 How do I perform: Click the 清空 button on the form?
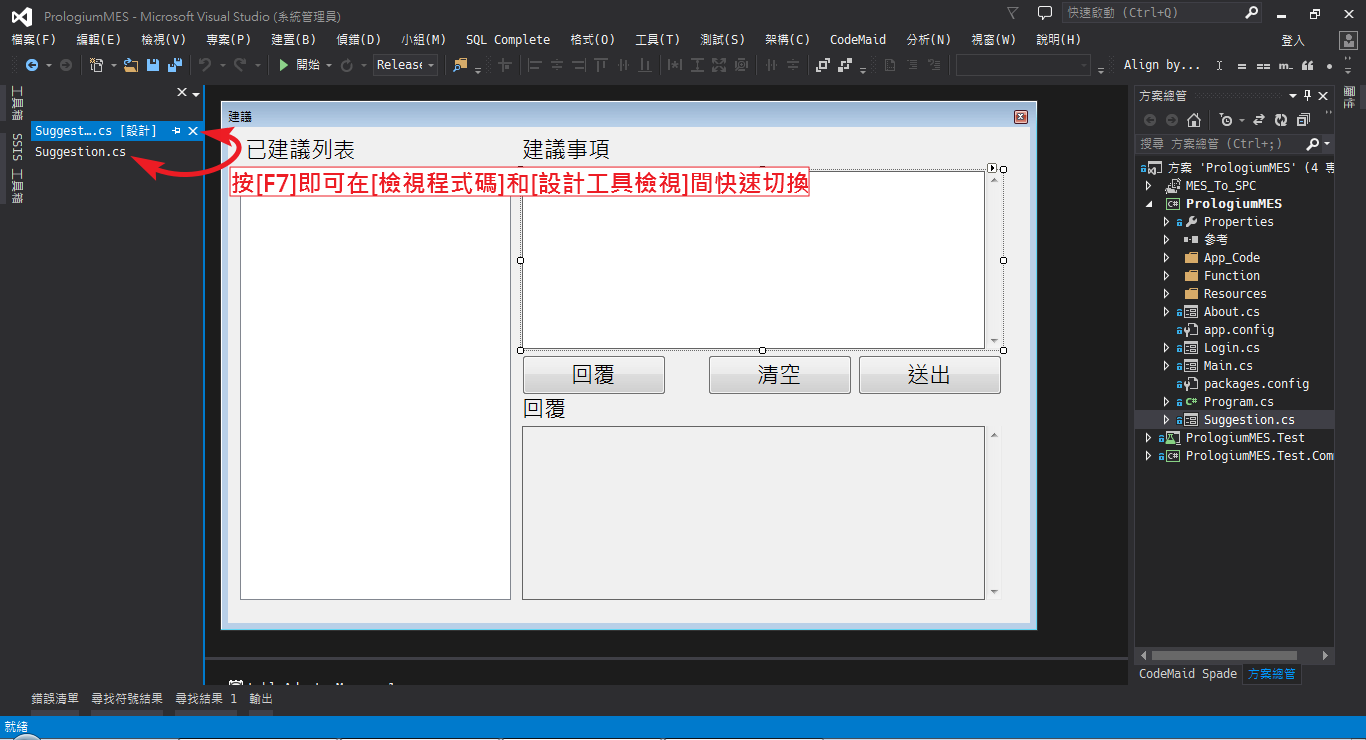(x=779, y=375)
